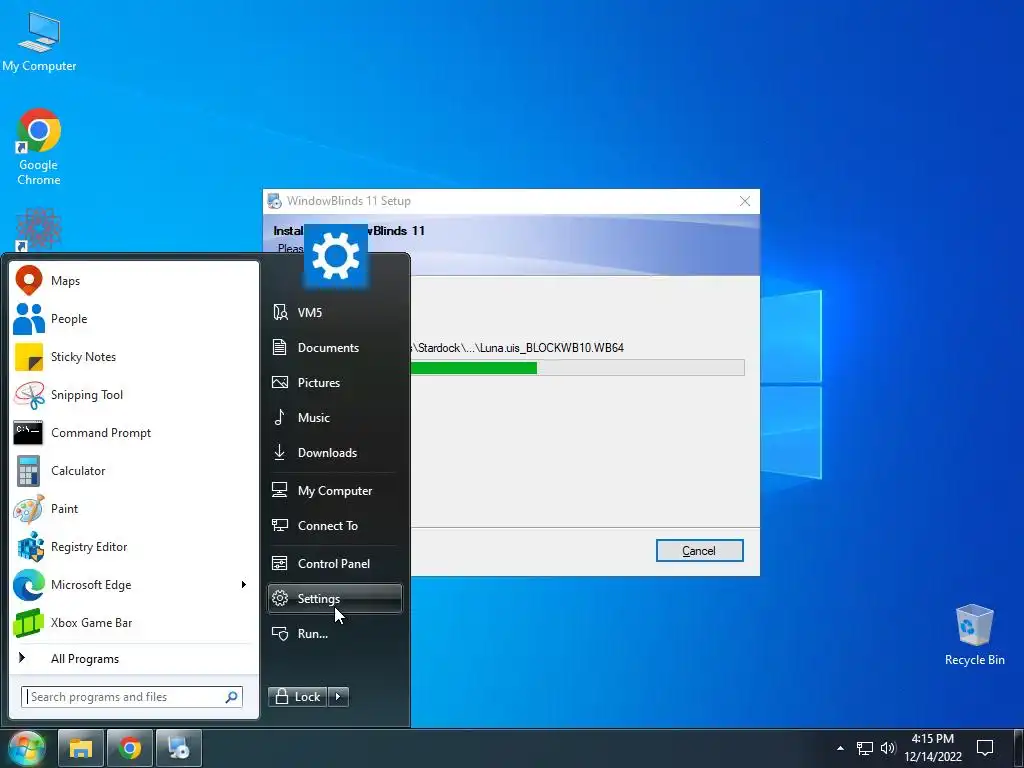Expand Microsoft Edge jump list arrow
This screenshot has height=768, width=1024.
pos(244,584)
